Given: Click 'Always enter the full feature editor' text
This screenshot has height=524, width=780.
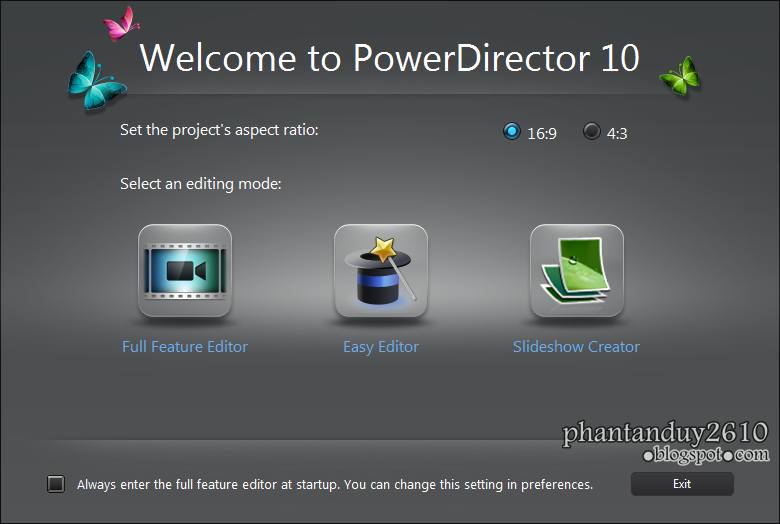Looking at the screenshot, I should pos(335,485).
